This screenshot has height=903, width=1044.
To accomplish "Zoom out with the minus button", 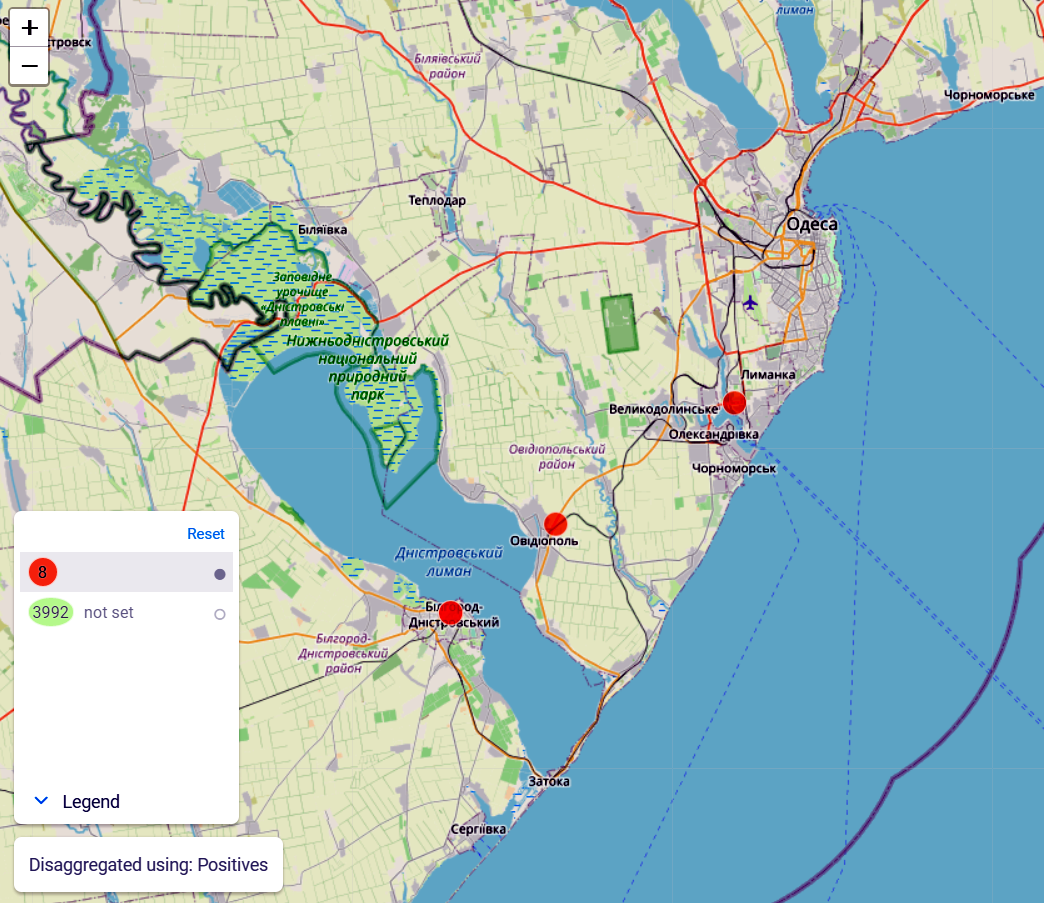I will point(29,66).
